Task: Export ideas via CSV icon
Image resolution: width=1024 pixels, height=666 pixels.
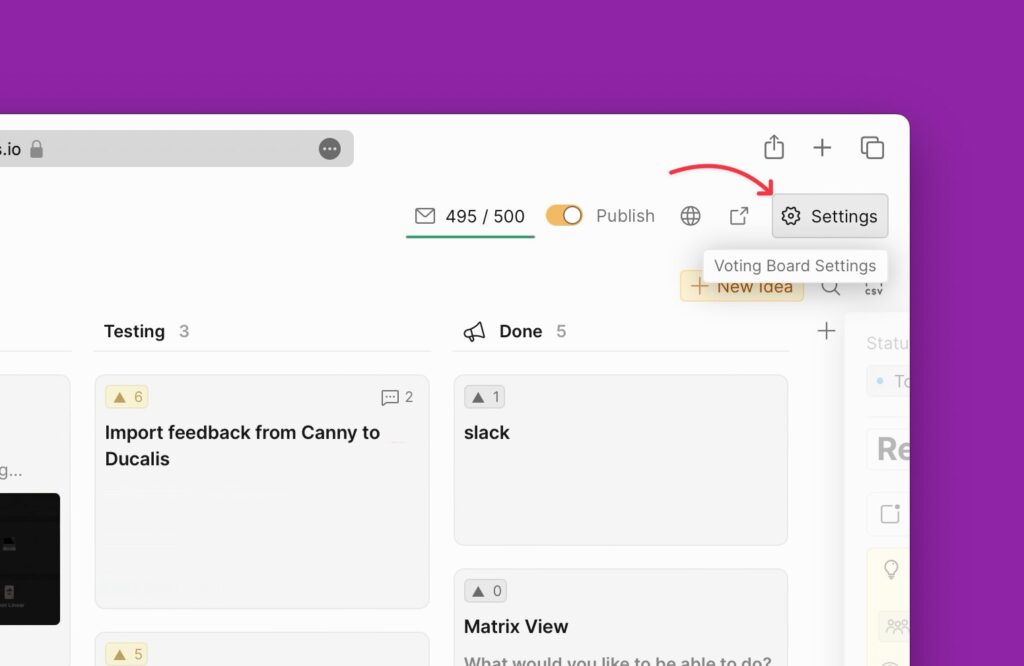Action: [x=874, y=288]
